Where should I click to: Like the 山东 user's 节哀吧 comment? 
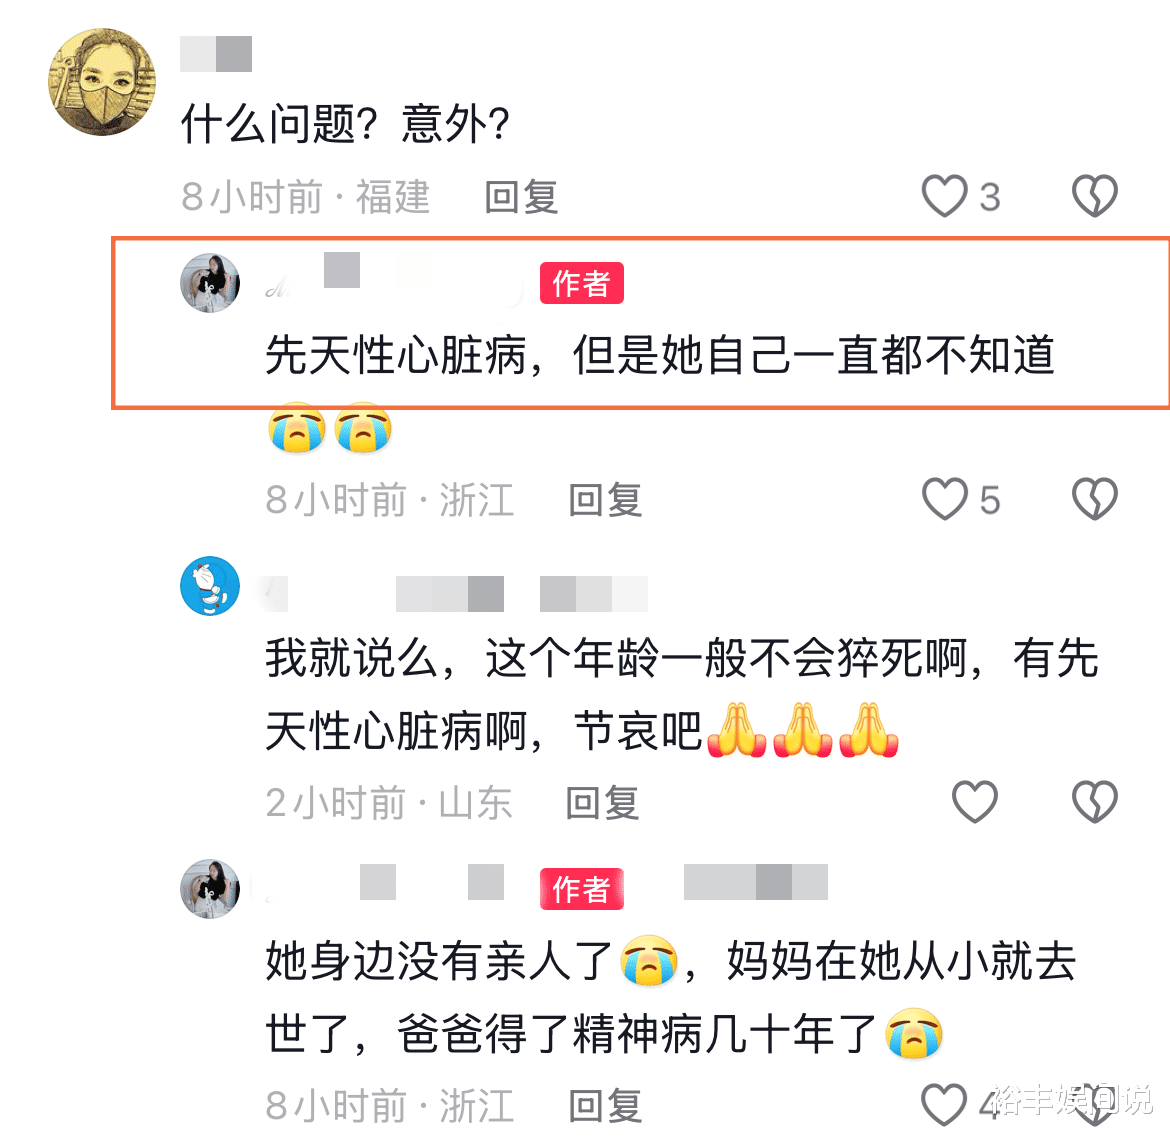[x=975, y=802]
